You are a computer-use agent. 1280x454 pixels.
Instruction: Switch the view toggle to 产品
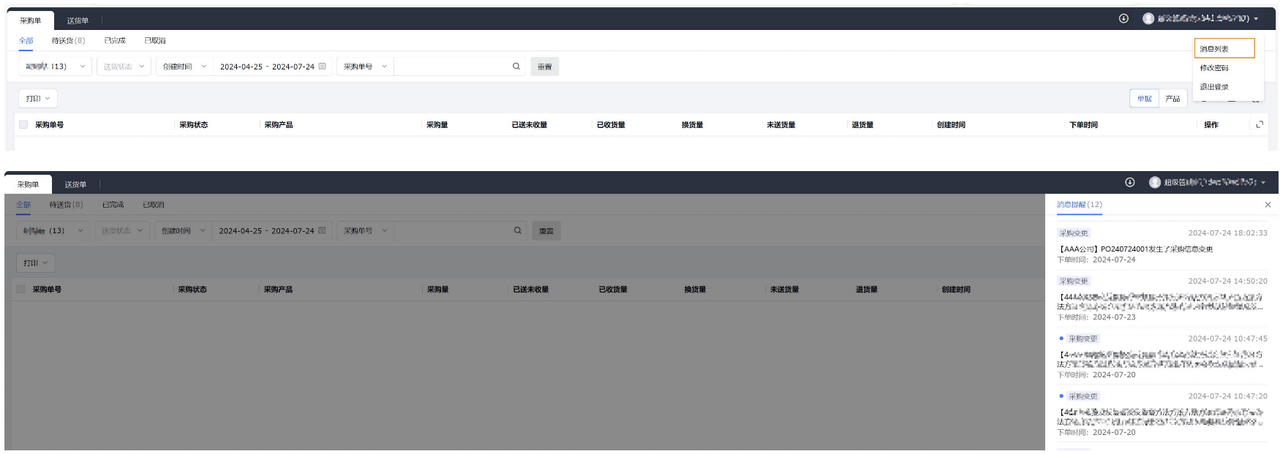pos(1172,99)
